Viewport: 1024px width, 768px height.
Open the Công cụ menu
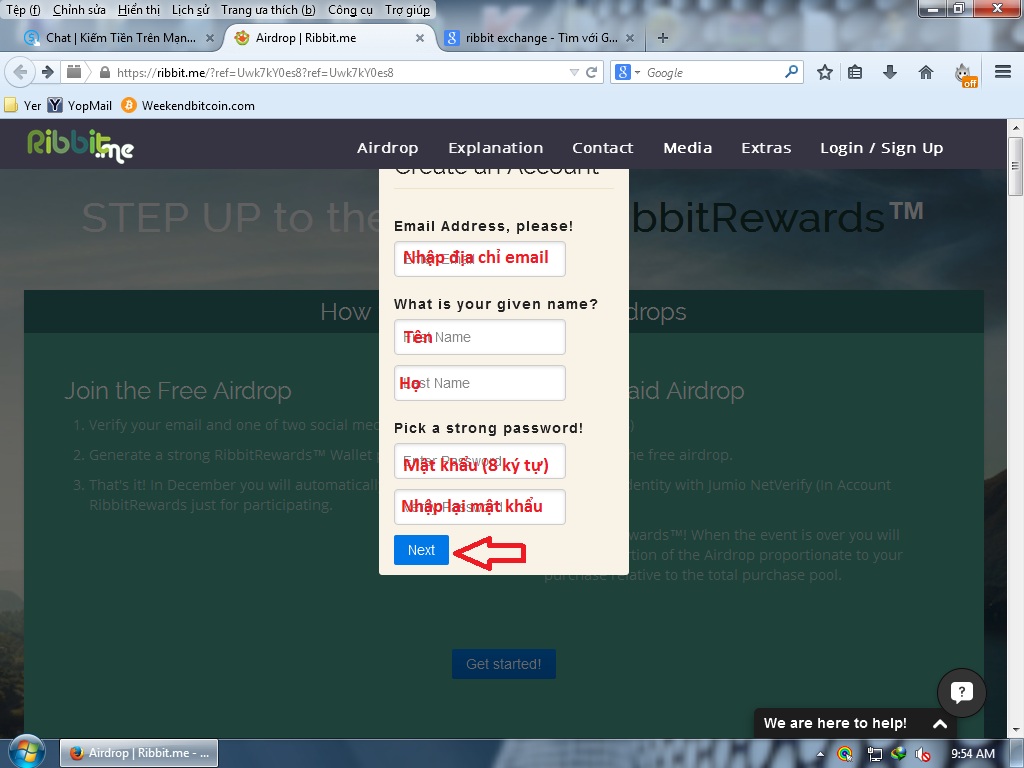tap(350, 10)
